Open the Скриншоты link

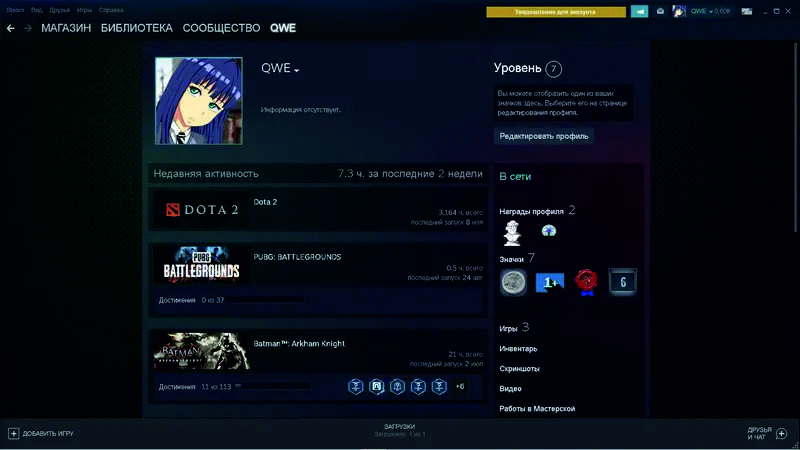coord(519,369)
